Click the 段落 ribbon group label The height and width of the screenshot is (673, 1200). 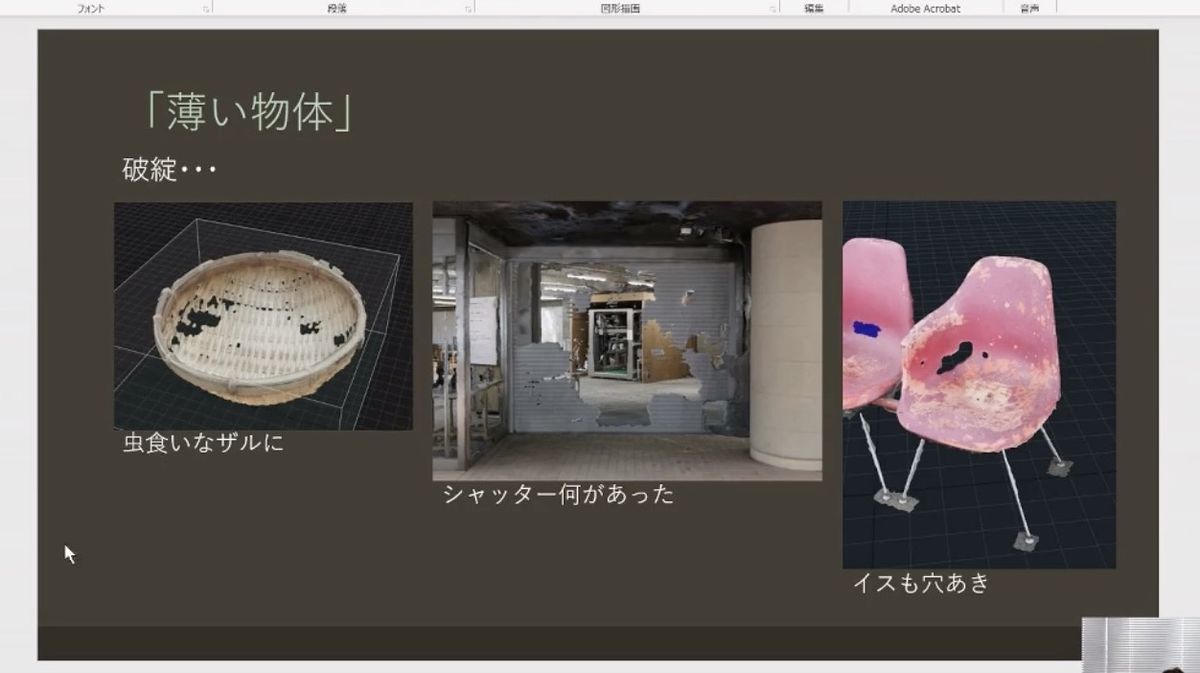[337, 8]
